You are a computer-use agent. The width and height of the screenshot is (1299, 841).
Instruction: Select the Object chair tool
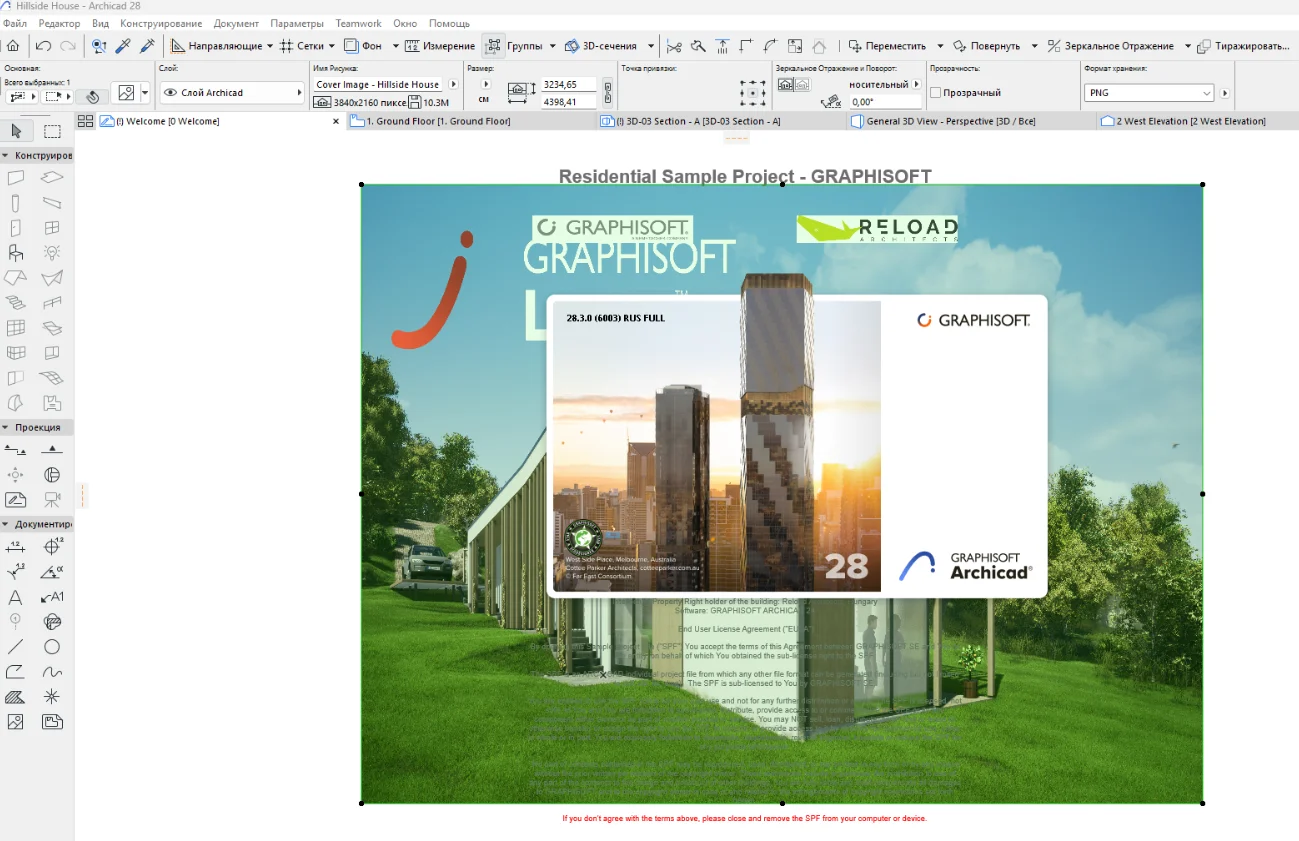click(x=16, y=253)
